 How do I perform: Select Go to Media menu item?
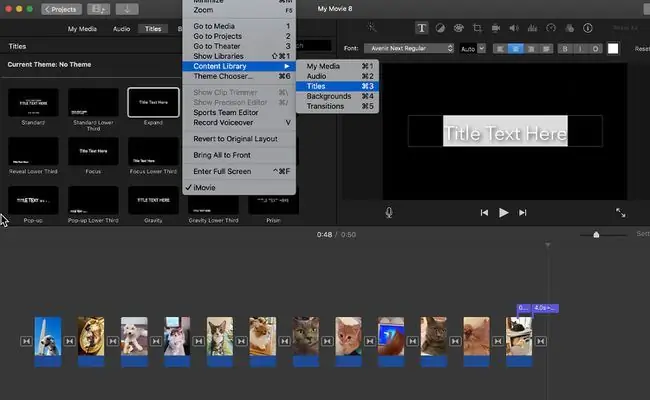pos(239,26)
